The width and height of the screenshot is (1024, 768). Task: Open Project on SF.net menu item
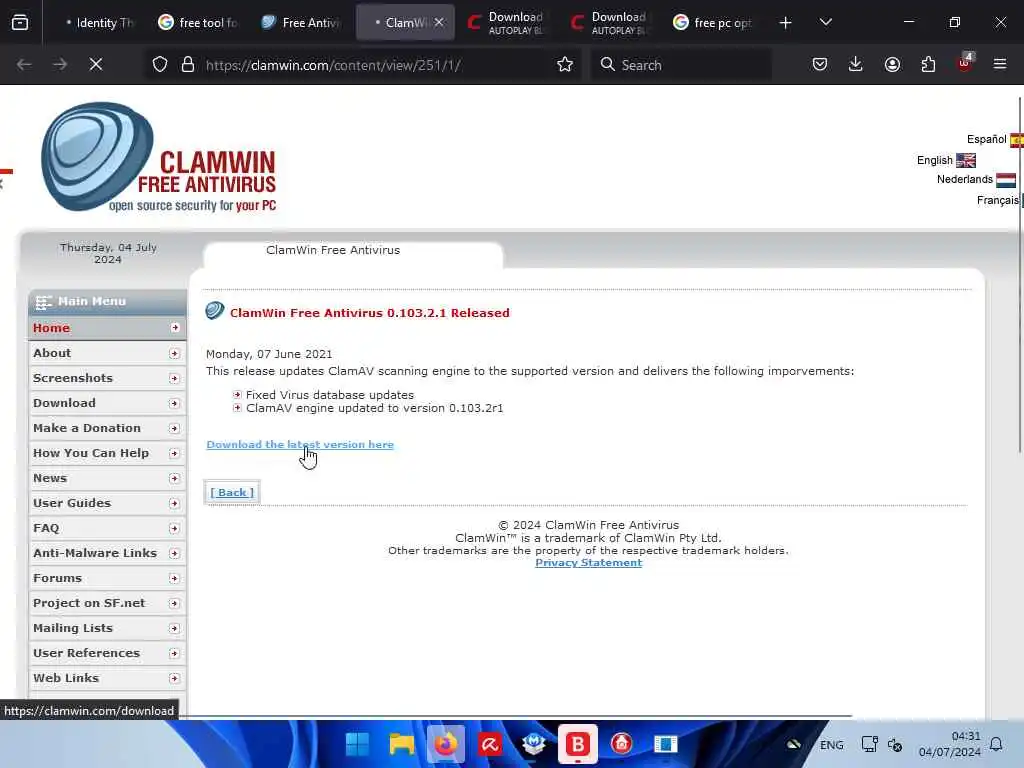point(107,603)
